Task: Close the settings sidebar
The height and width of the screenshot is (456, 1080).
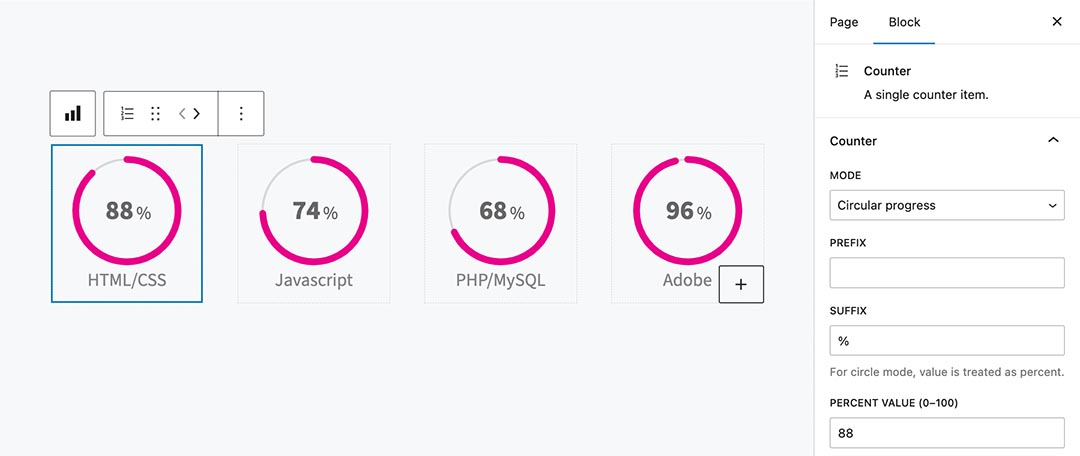Action: [x=1057, y=22]
